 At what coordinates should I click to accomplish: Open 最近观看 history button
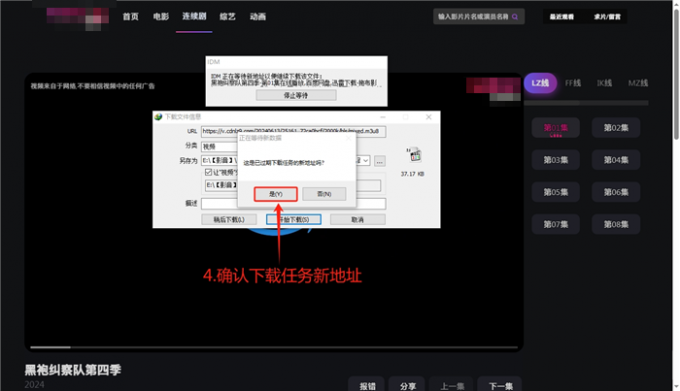tap(562, 17)
